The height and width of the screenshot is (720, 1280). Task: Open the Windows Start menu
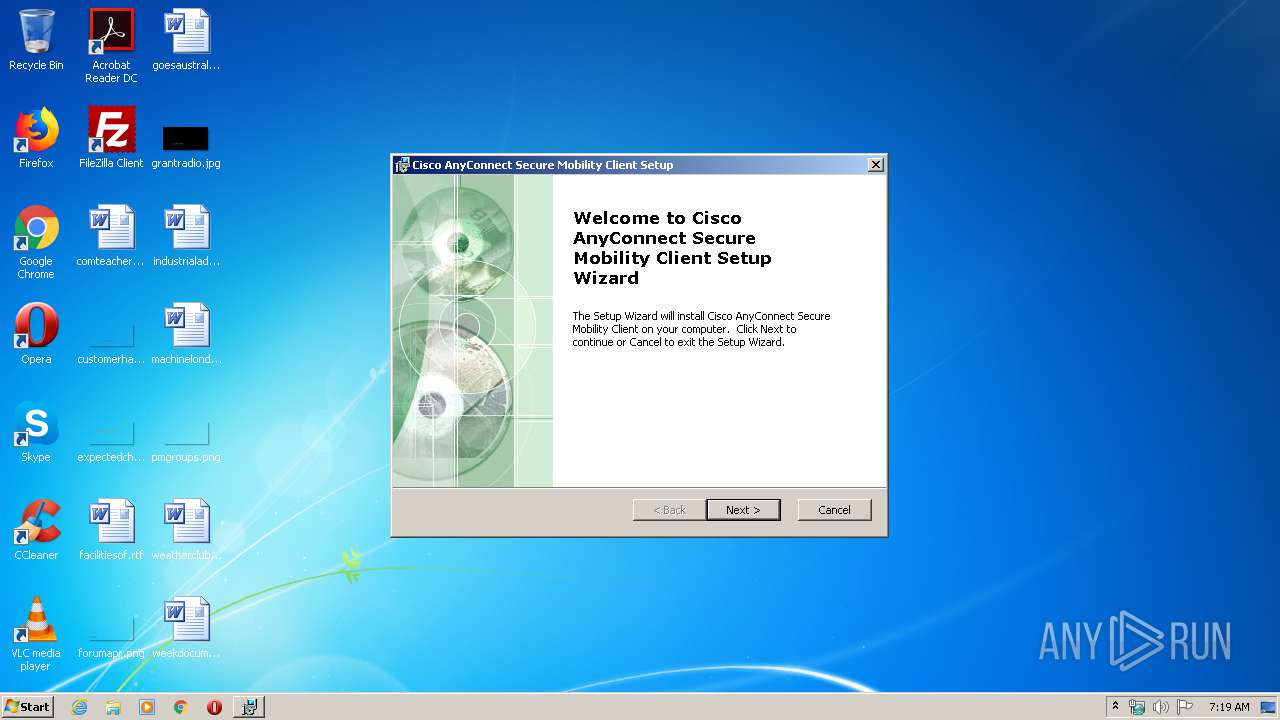click(x=28, y=706)
